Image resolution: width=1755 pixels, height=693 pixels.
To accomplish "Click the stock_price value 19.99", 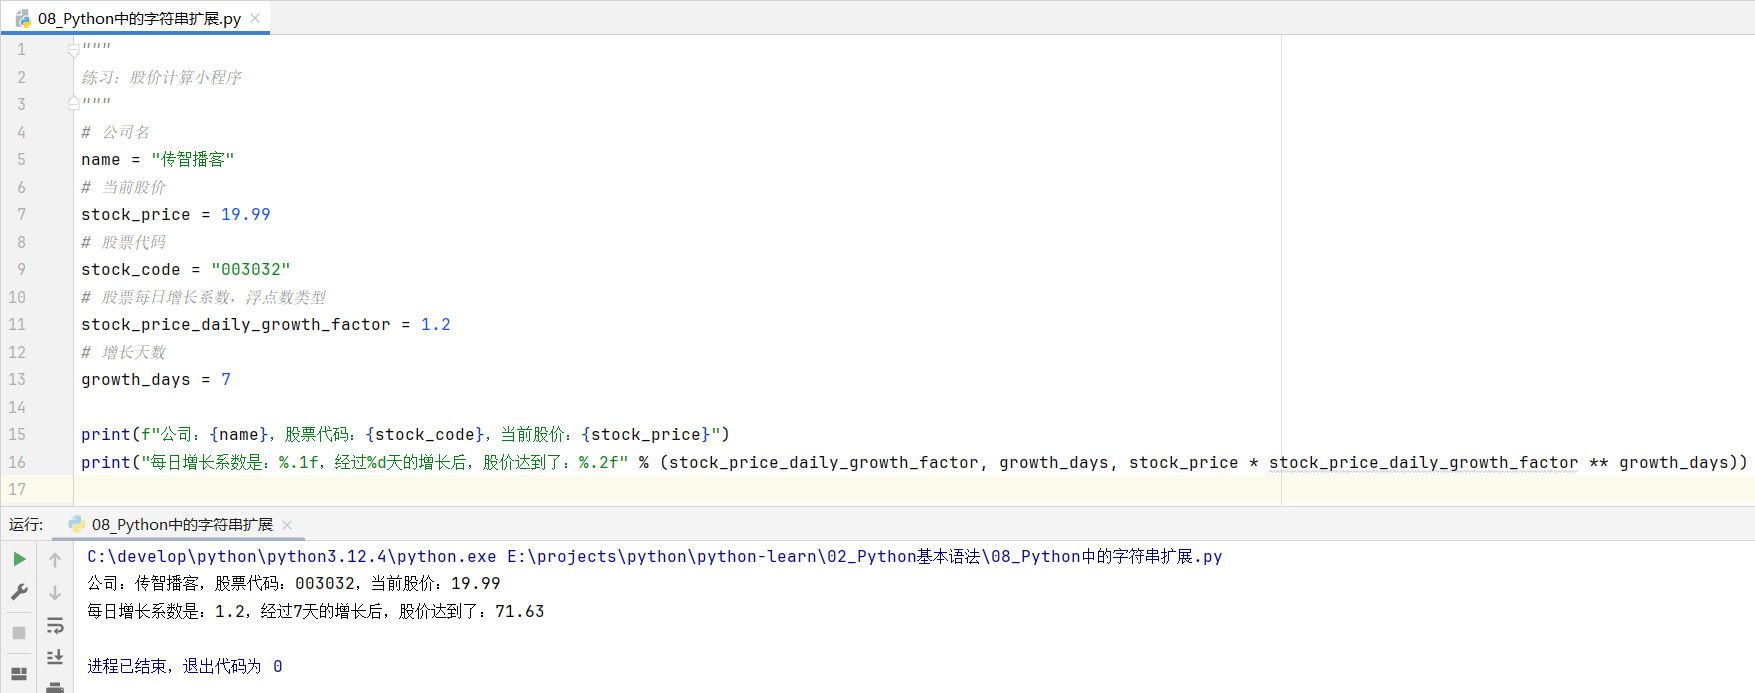I will click(245, 214).
